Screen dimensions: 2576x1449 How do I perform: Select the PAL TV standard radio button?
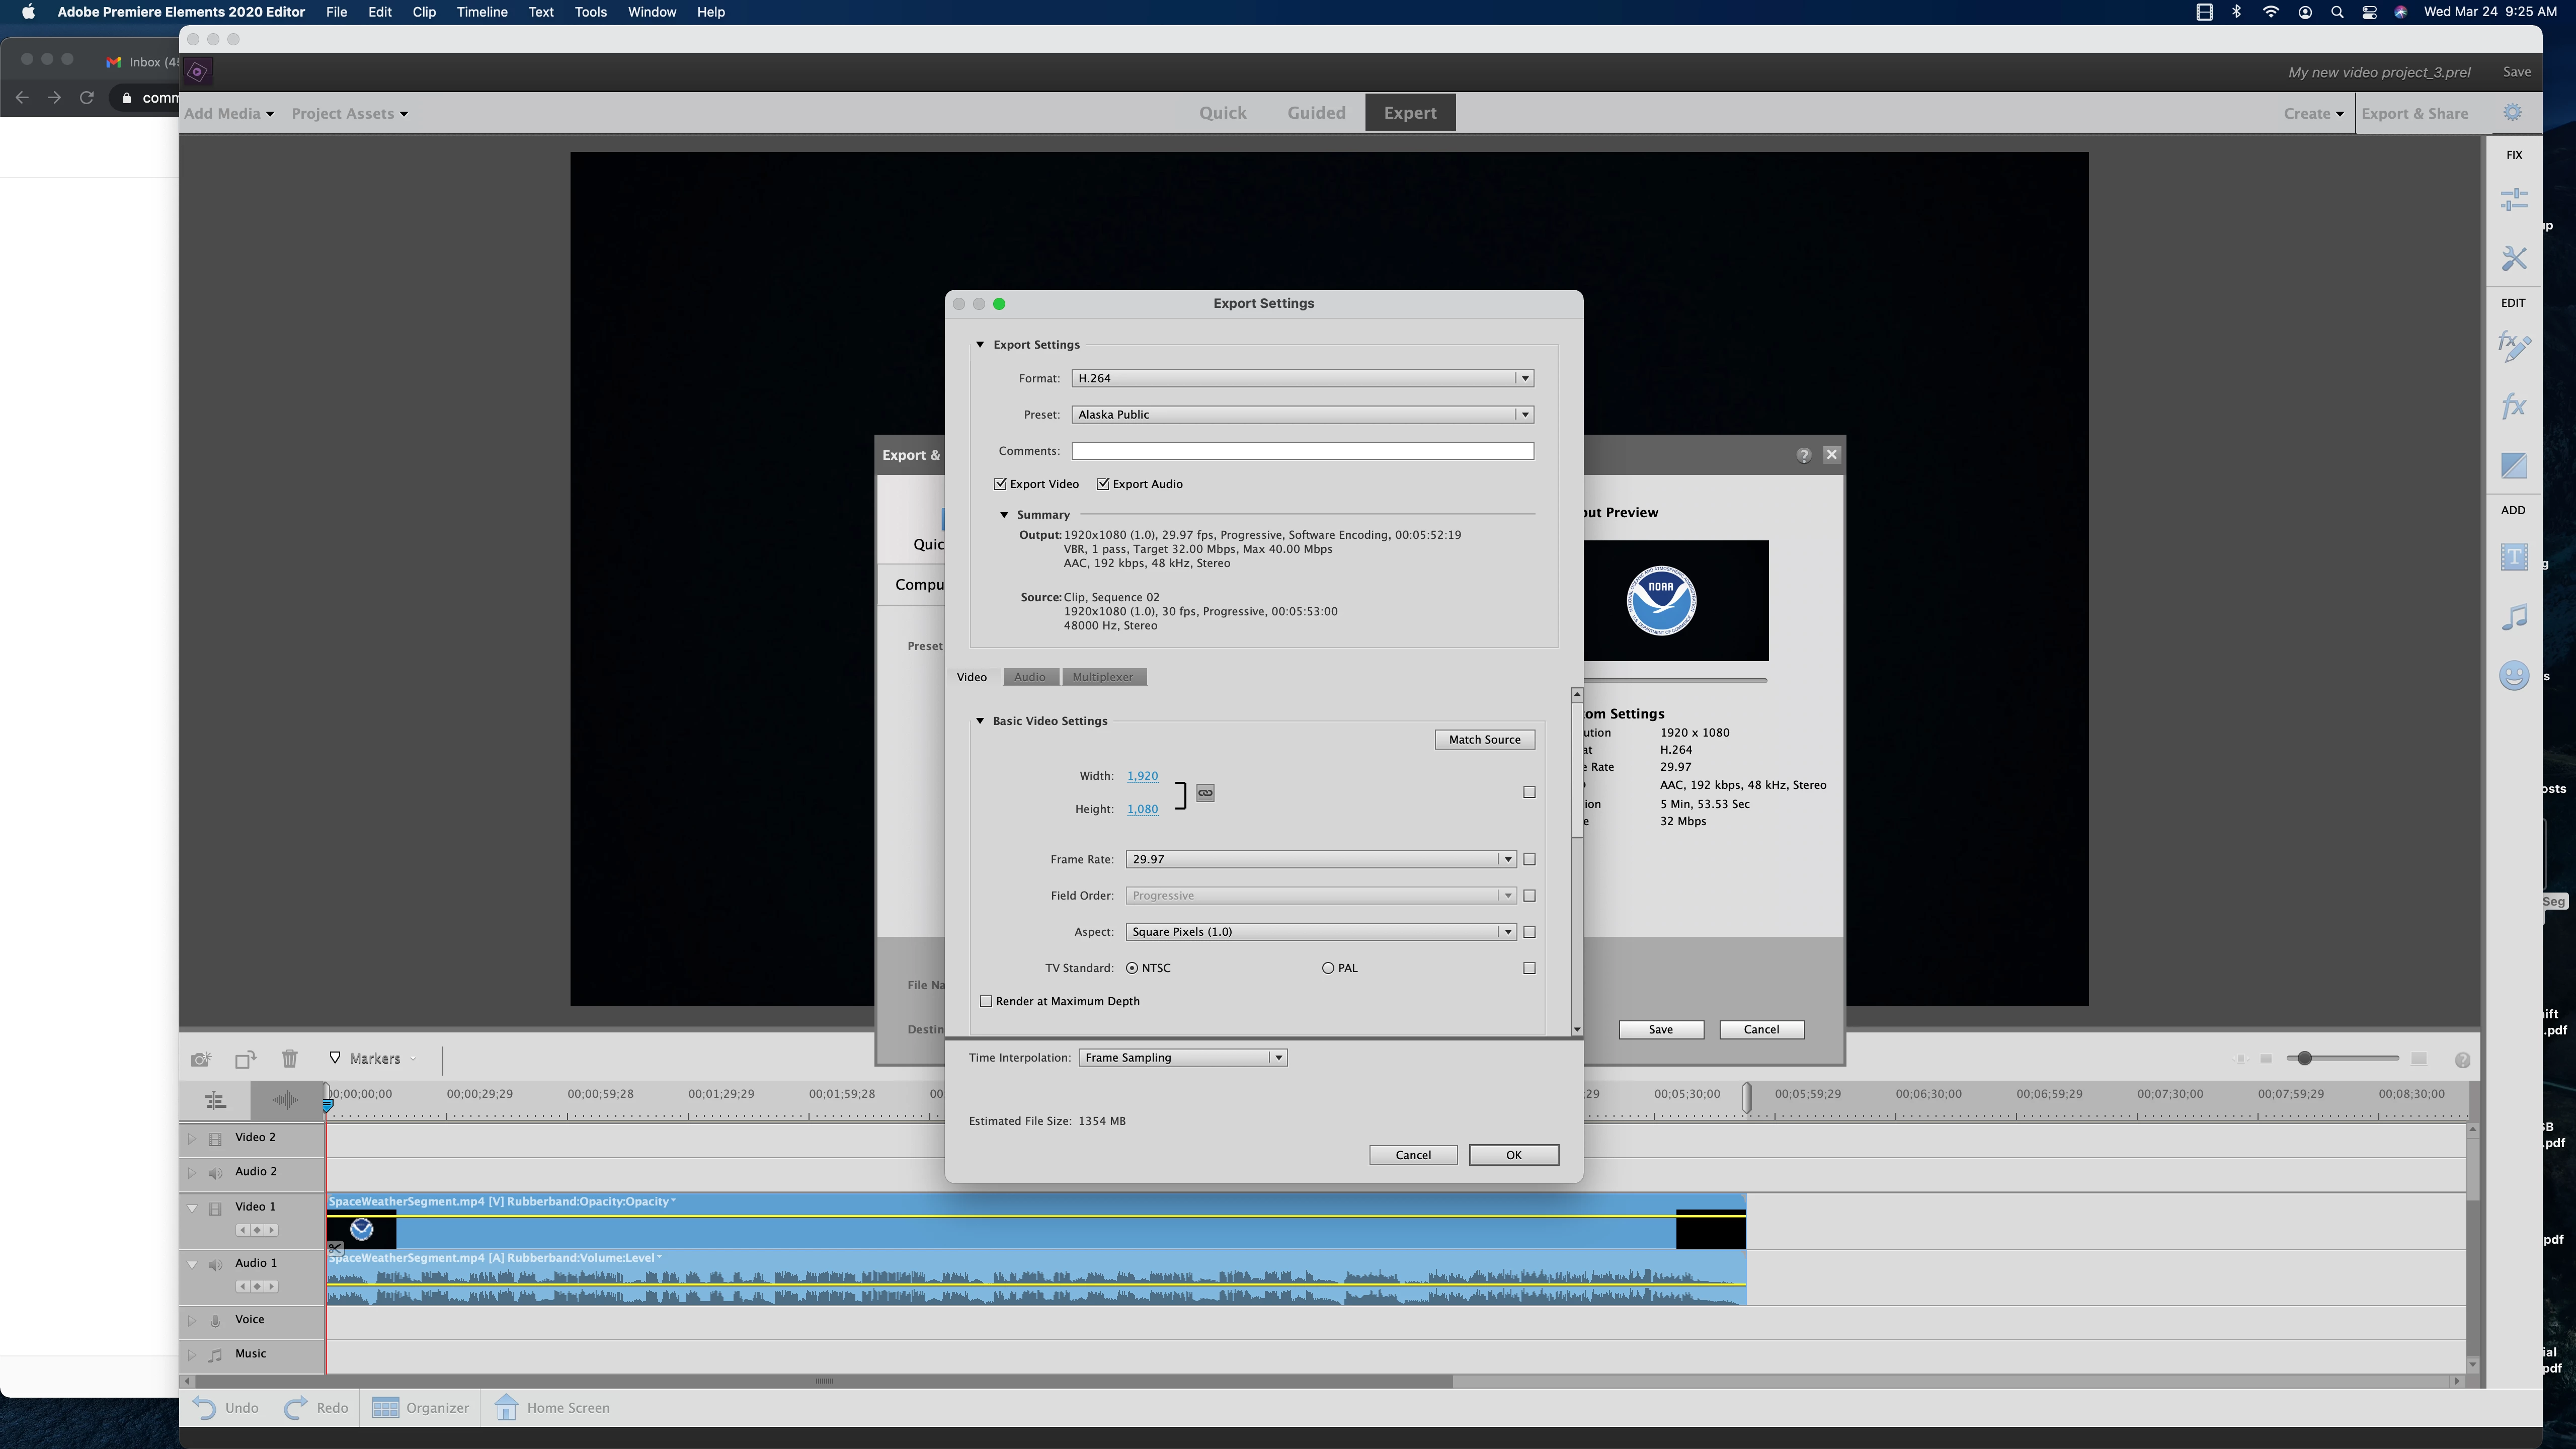(x=1328, y=968)
